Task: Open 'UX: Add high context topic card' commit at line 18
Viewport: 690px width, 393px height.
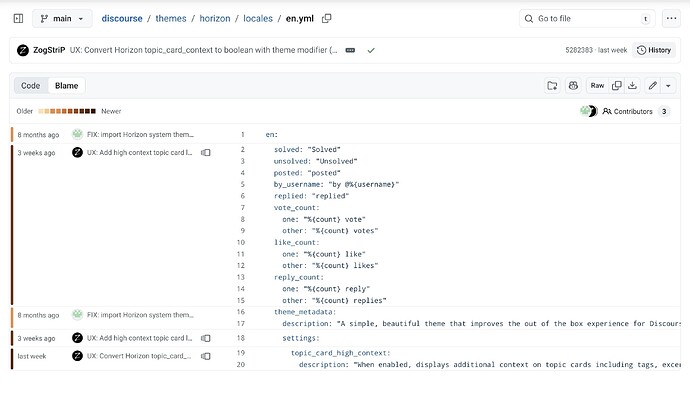Action: [139, 338]
